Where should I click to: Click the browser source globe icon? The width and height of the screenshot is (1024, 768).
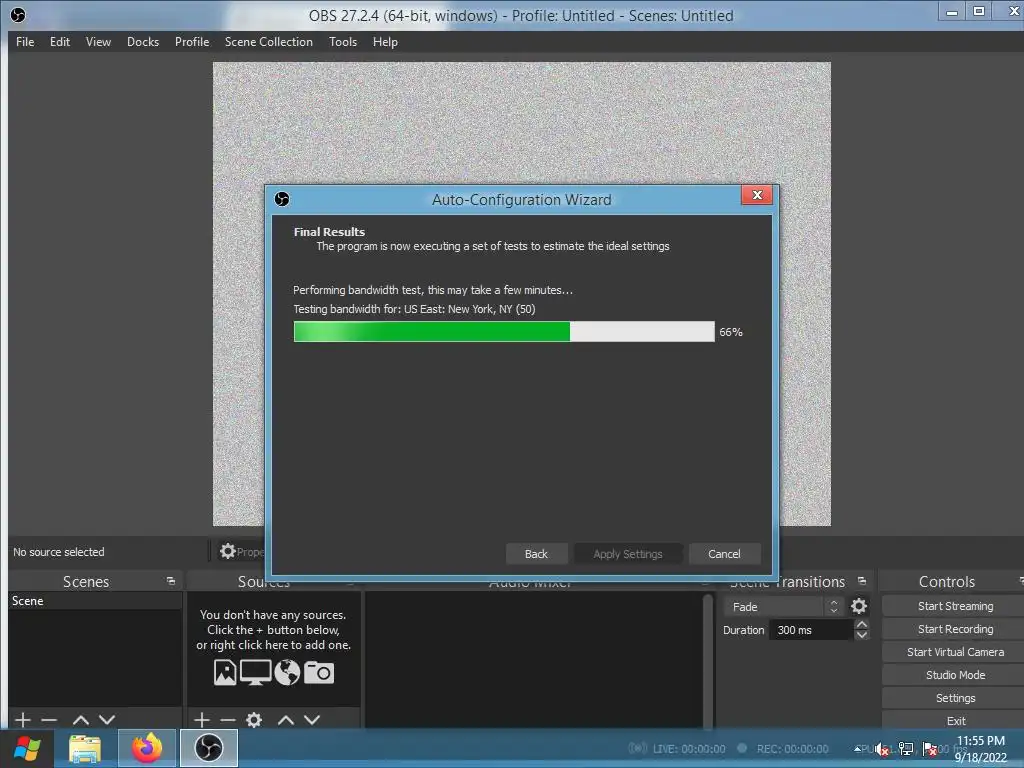pyautogui.click(x=287, y=672)
